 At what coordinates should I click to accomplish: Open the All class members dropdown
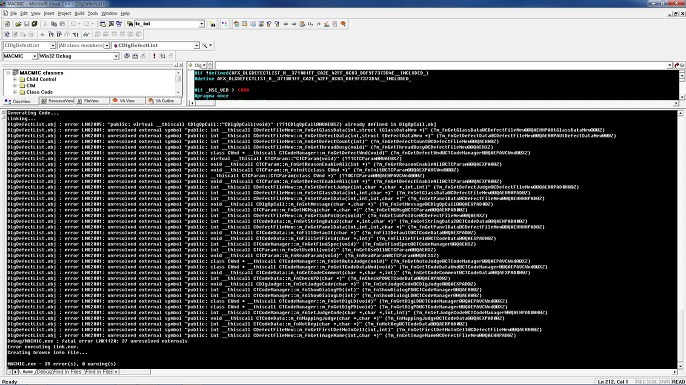(x=107, y=46)
